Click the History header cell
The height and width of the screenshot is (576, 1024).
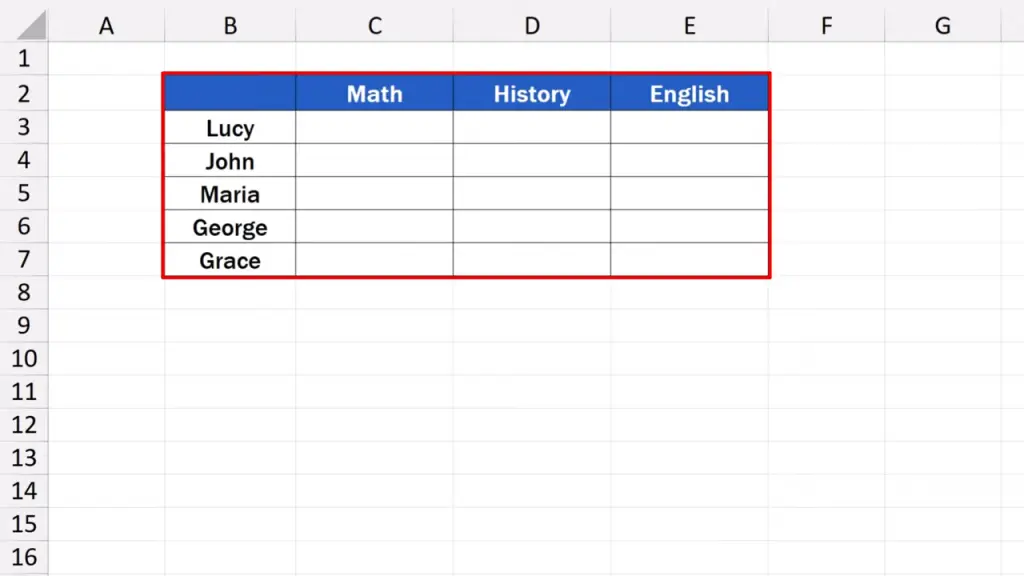click(531, 94)
